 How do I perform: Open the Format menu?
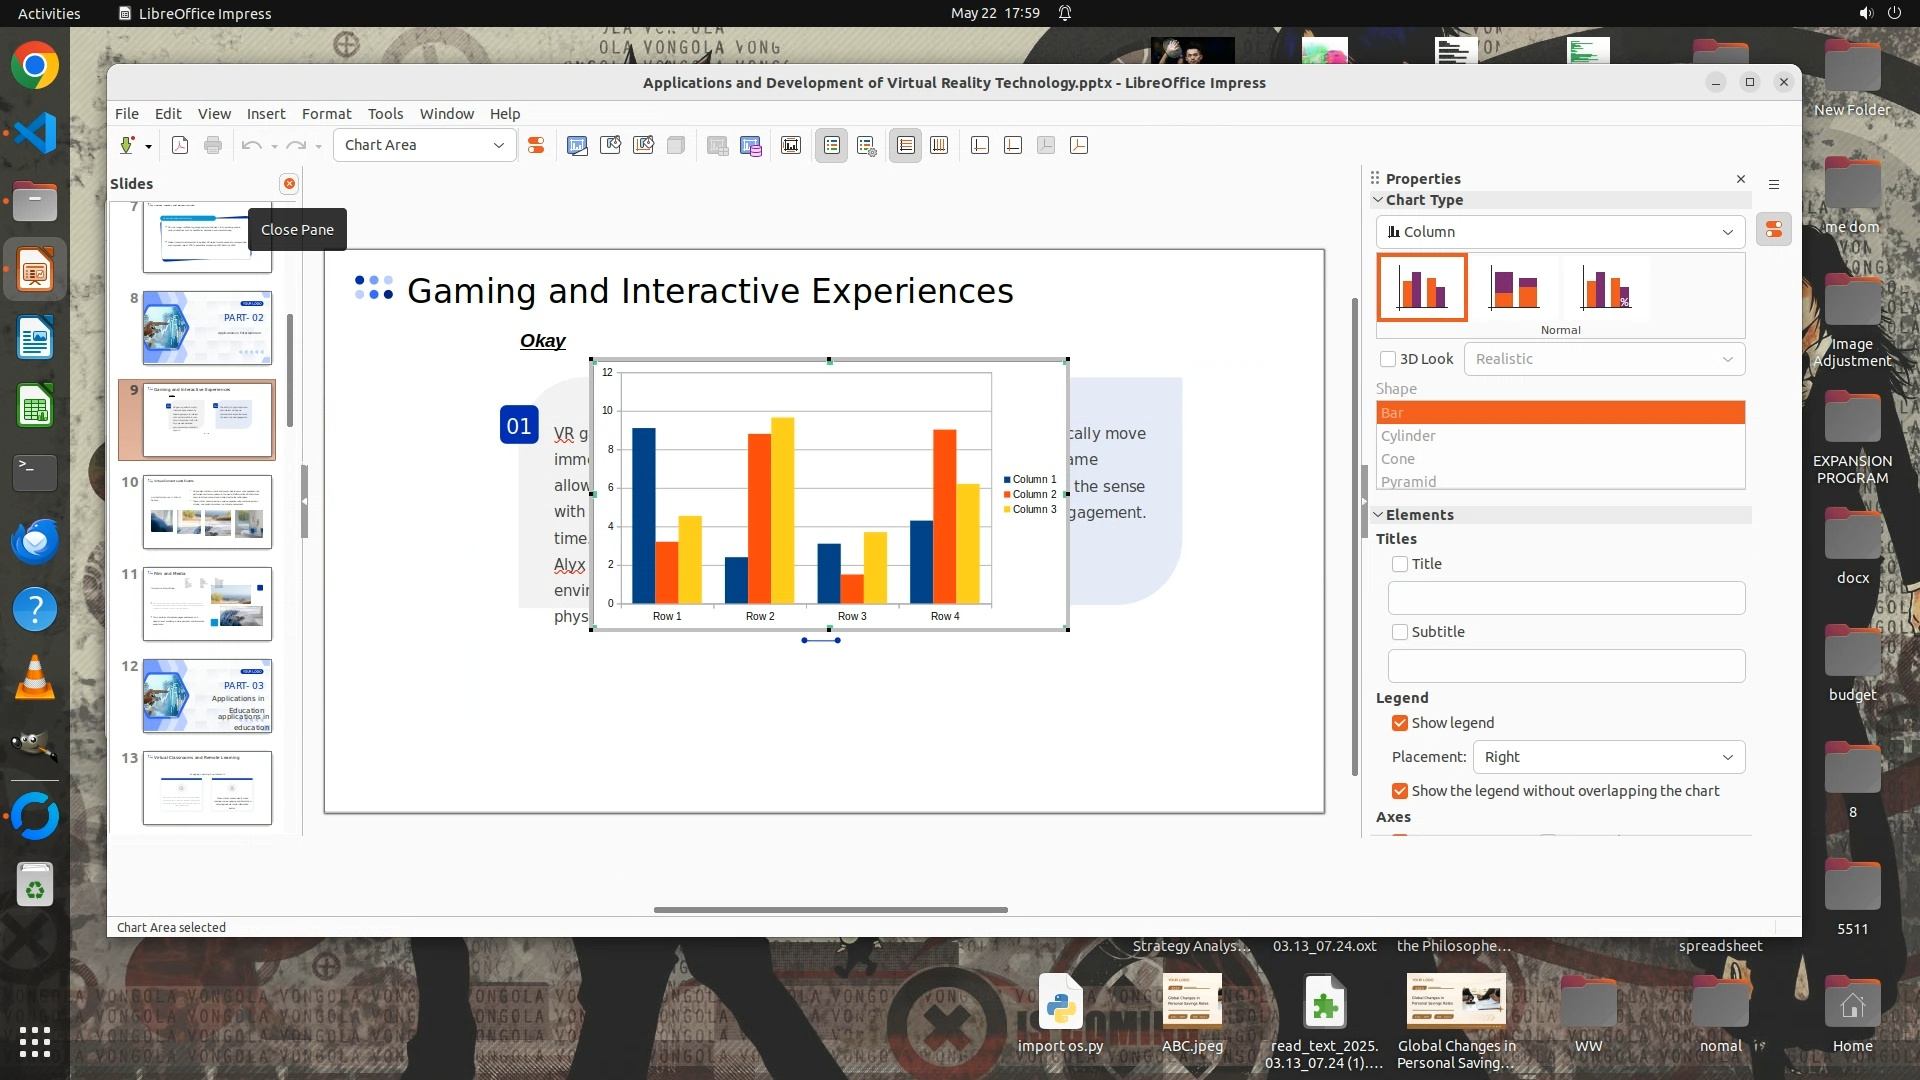[326, 114]
